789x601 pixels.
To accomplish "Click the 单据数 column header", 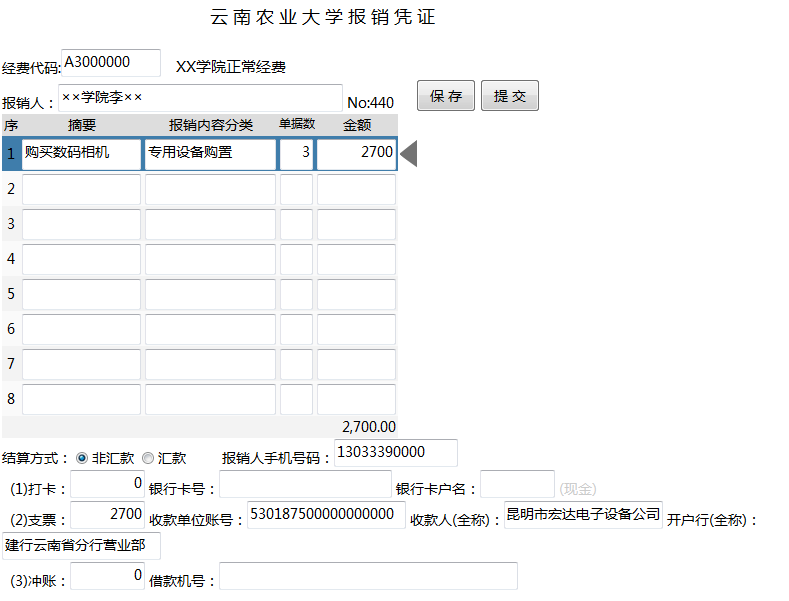I will point(297,124).
